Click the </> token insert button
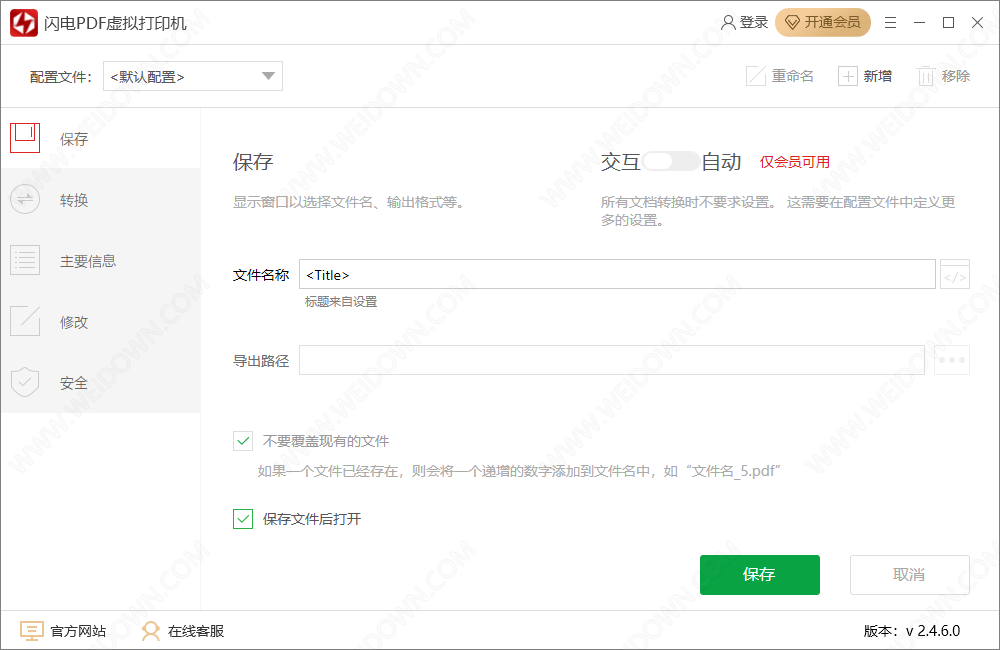The width and height of the screenshot is (1000, 650). click(955, 274)
